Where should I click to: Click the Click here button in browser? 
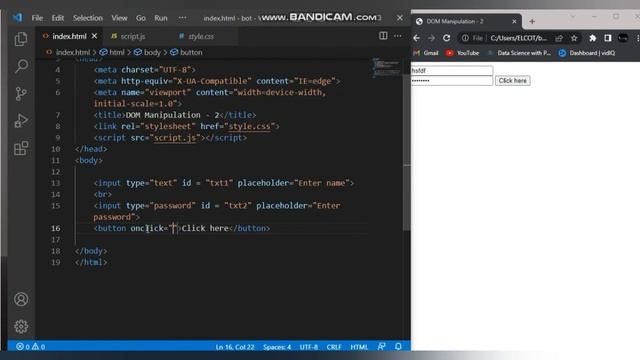click(x=513, y=81)
